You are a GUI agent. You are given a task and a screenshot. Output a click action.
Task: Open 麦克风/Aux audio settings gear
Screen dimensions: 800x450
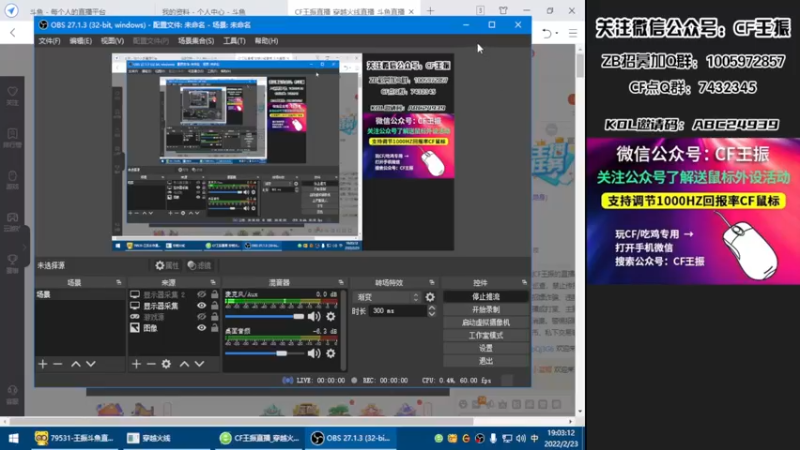[331, 316]
